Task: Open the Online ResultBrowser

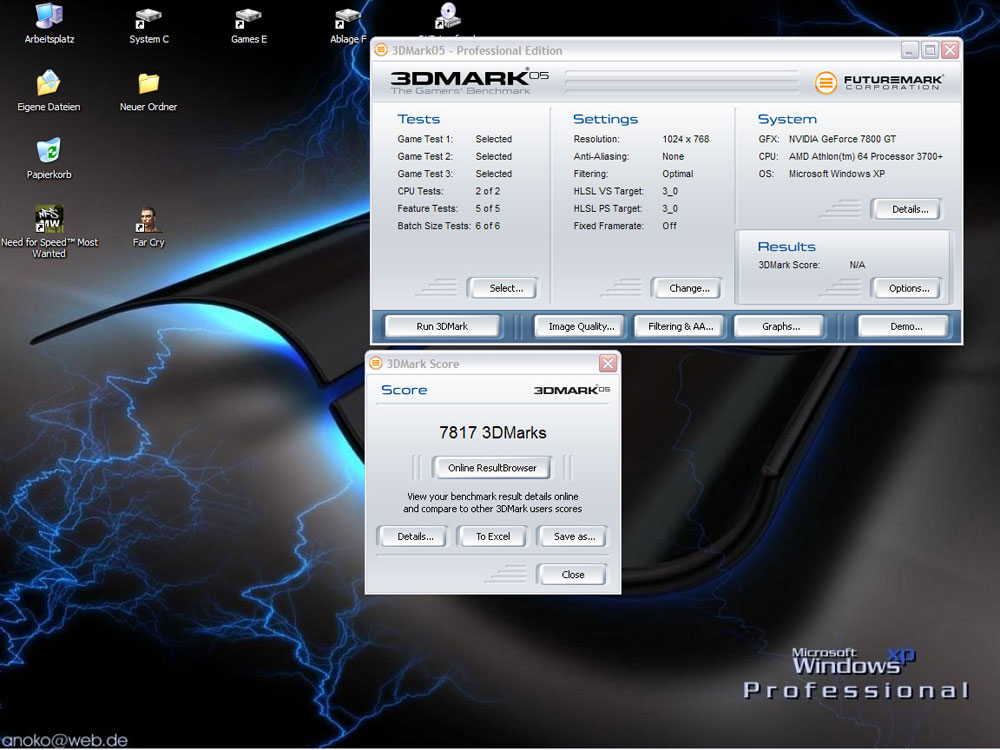Action: pos(492,468)
